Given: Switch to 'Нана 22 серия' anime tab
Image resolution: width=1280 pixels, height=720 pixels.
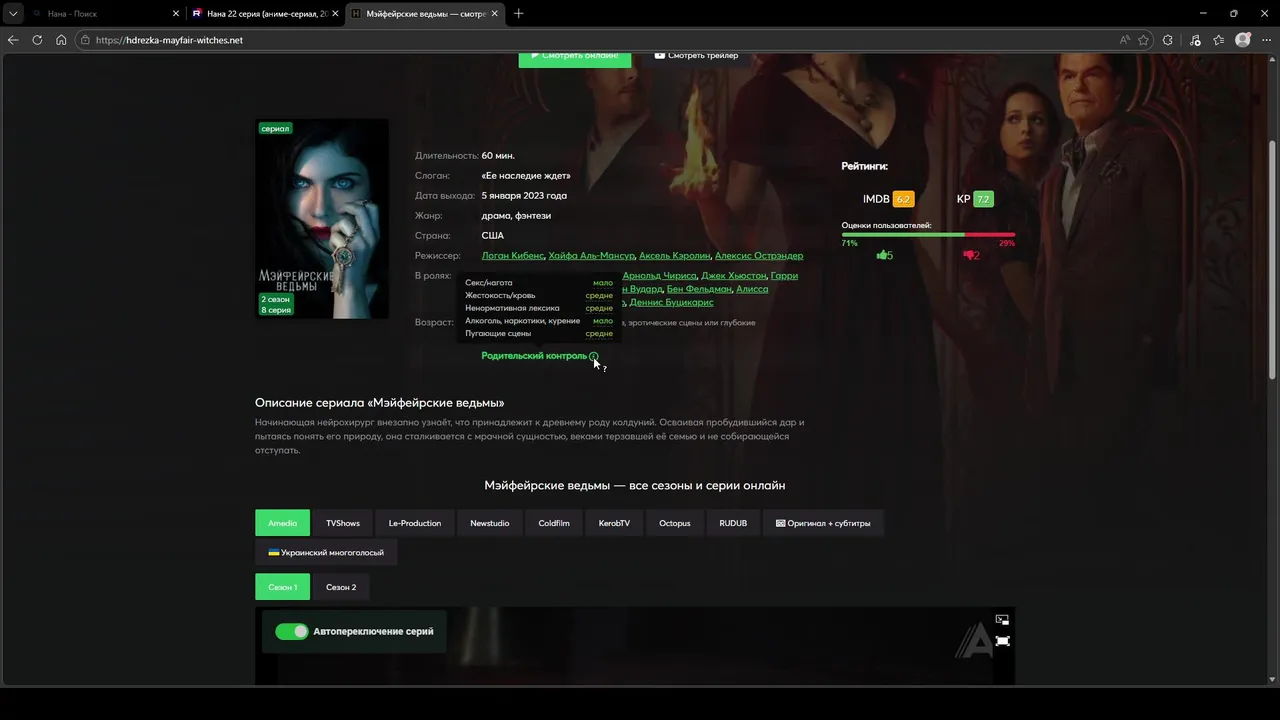Looking at the screenshot, I should point(265,14).
